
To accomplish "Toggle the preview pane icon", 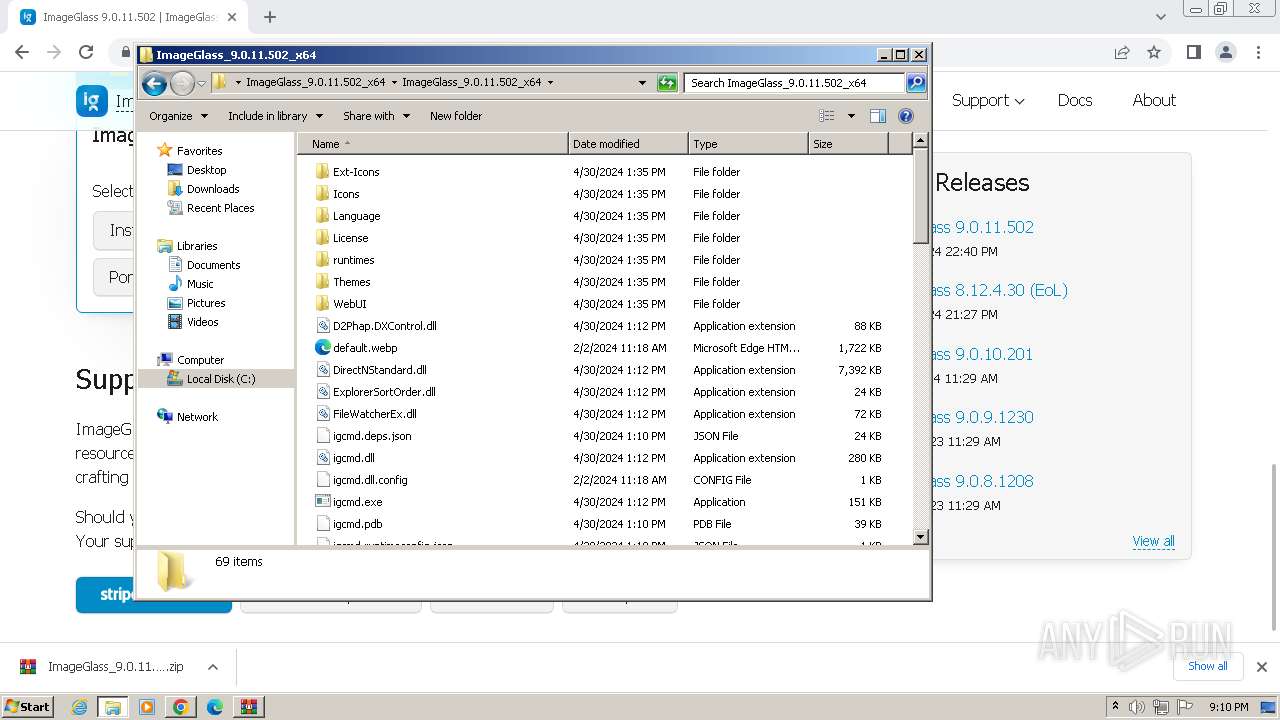I will click(x=878, y=116).
